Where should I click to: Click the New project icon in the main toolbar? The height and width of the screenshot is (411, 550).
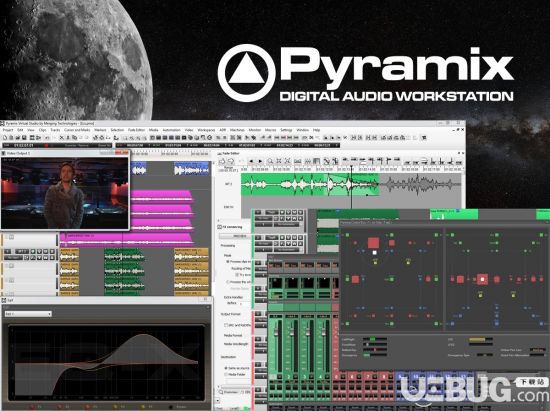coord(5,138)
